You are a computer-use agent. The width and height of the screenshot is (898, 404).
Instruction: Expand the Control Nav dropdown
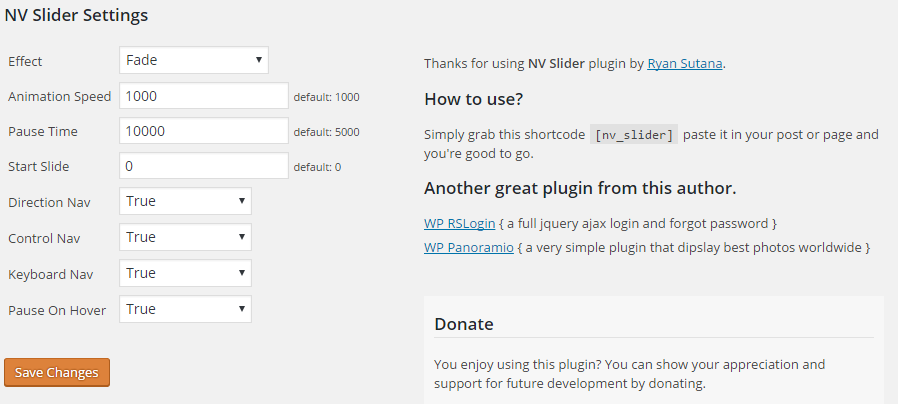tap(185, 237)
